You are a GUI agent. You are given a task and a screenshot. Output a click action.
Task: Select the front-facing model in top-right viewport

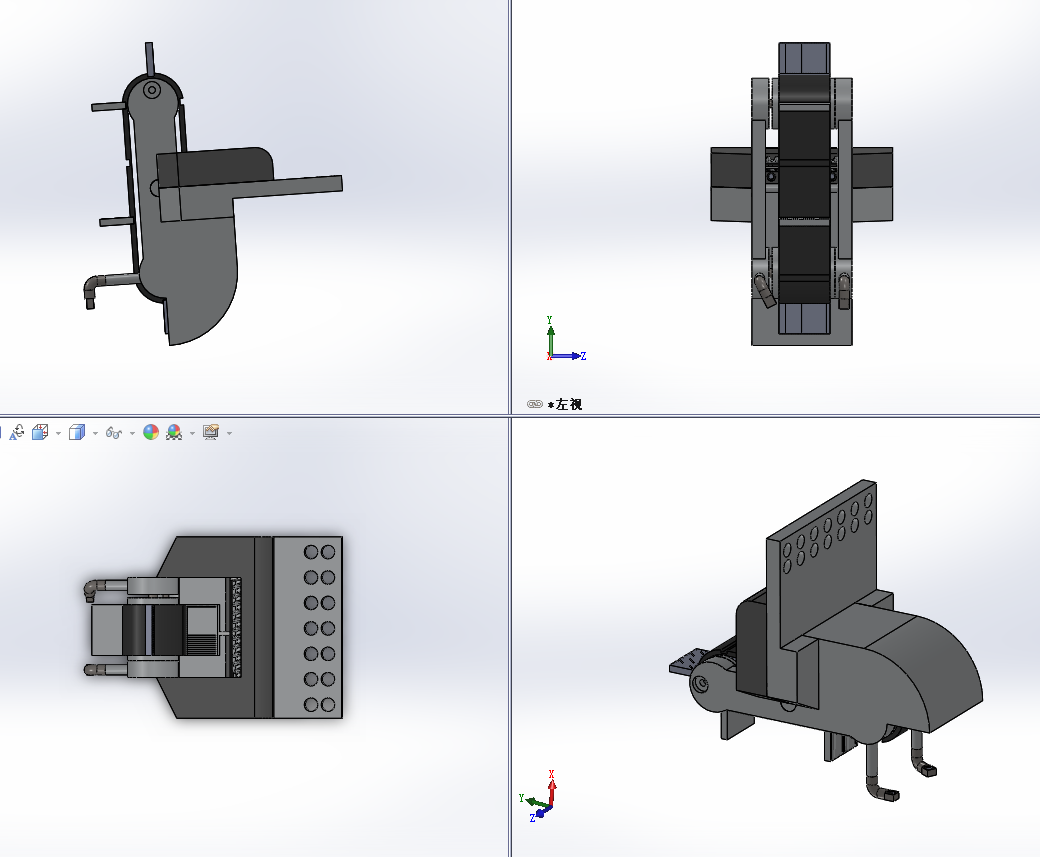802,194
